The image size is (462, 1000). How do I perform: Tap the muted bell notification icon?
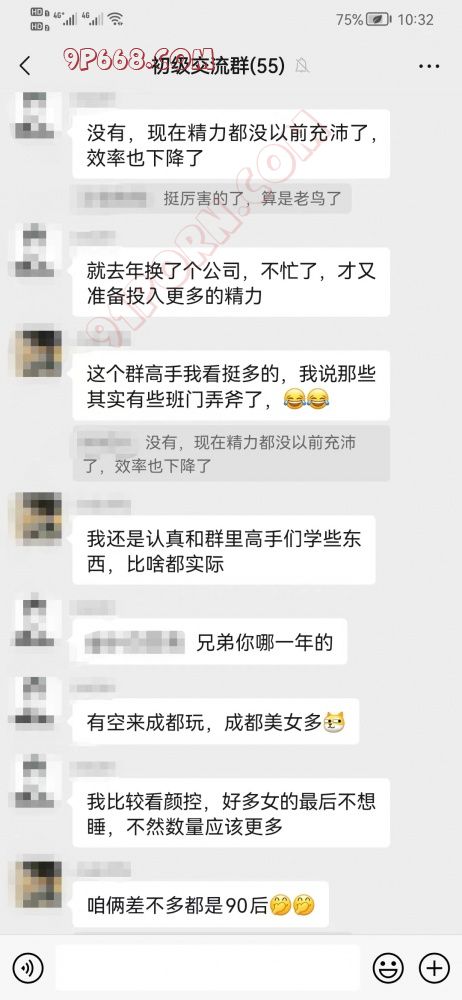(302, 65)
